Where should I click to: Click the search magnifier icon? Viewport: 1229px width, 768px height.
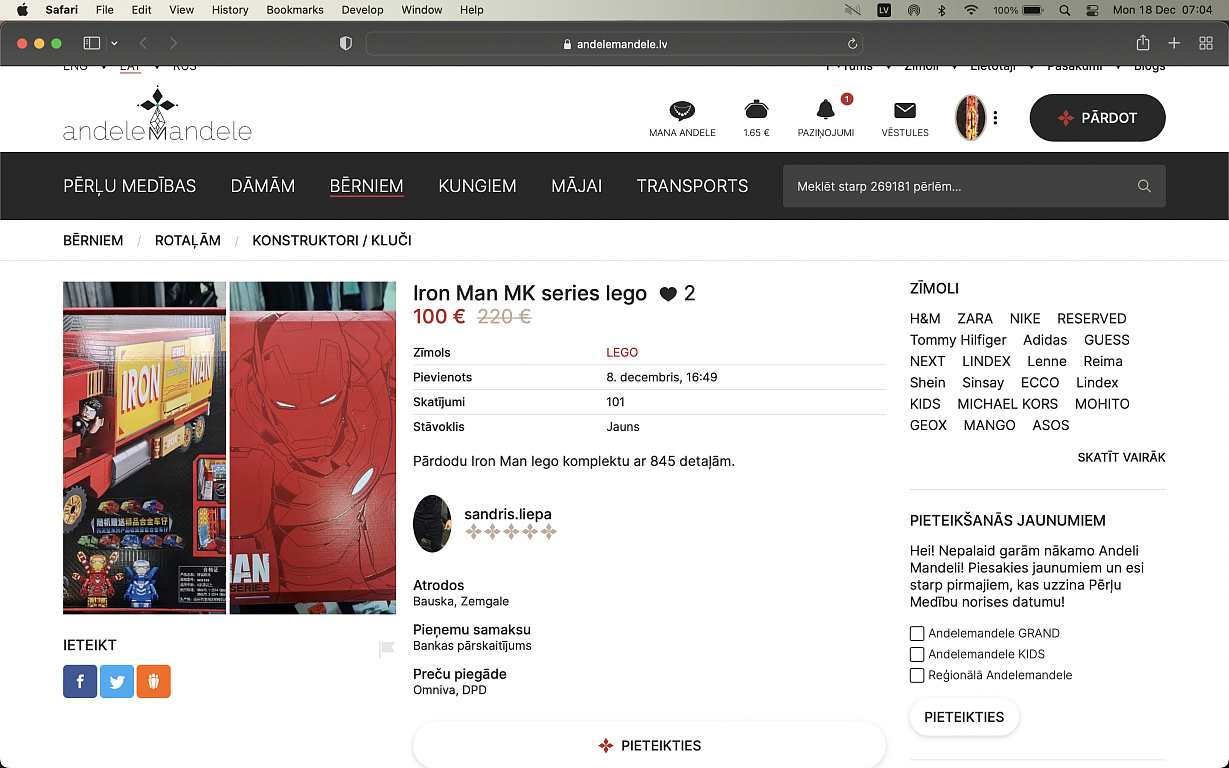1144,186
